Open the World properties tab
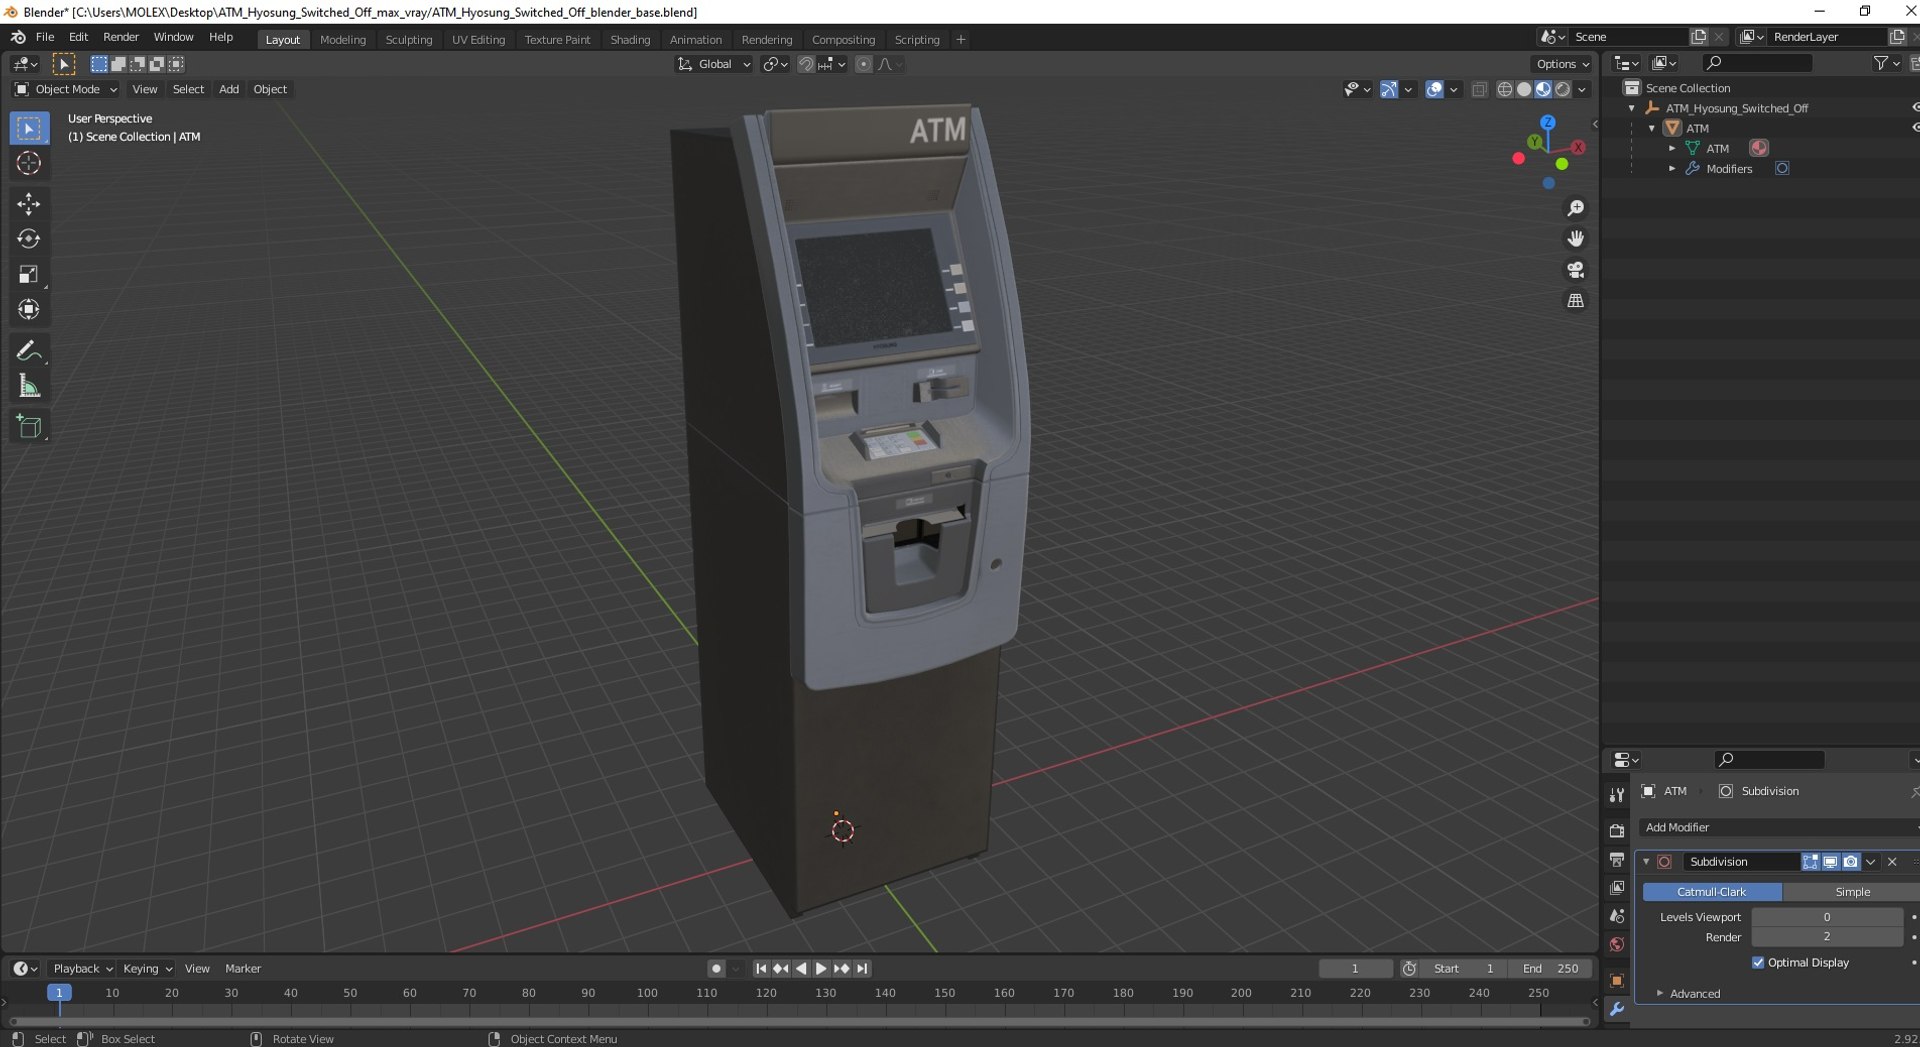 click(x=1617, y=944)
